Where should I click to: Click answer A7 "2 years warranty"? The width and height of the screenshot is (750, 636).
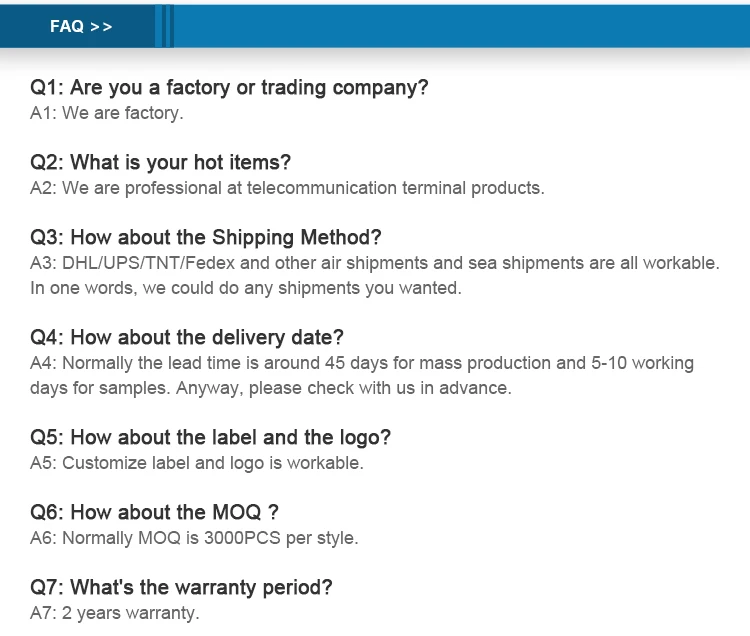pos(115,613)
